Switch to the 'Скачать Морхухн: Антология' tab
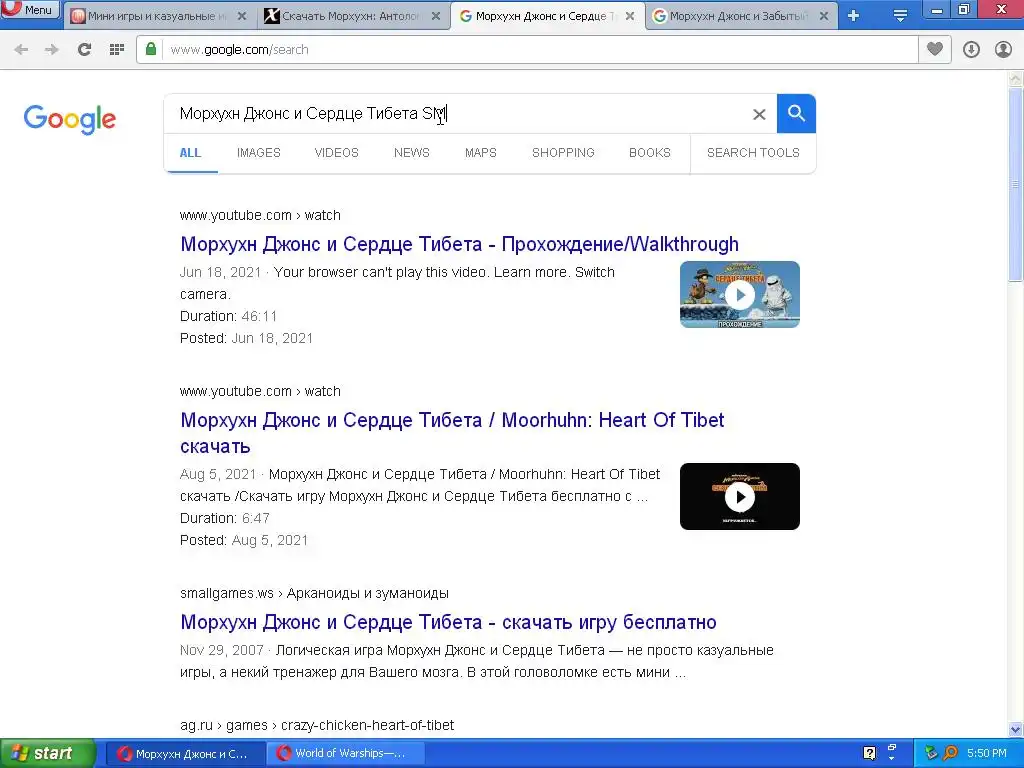This screenshot has width=1024, height=768. point(351,16)
